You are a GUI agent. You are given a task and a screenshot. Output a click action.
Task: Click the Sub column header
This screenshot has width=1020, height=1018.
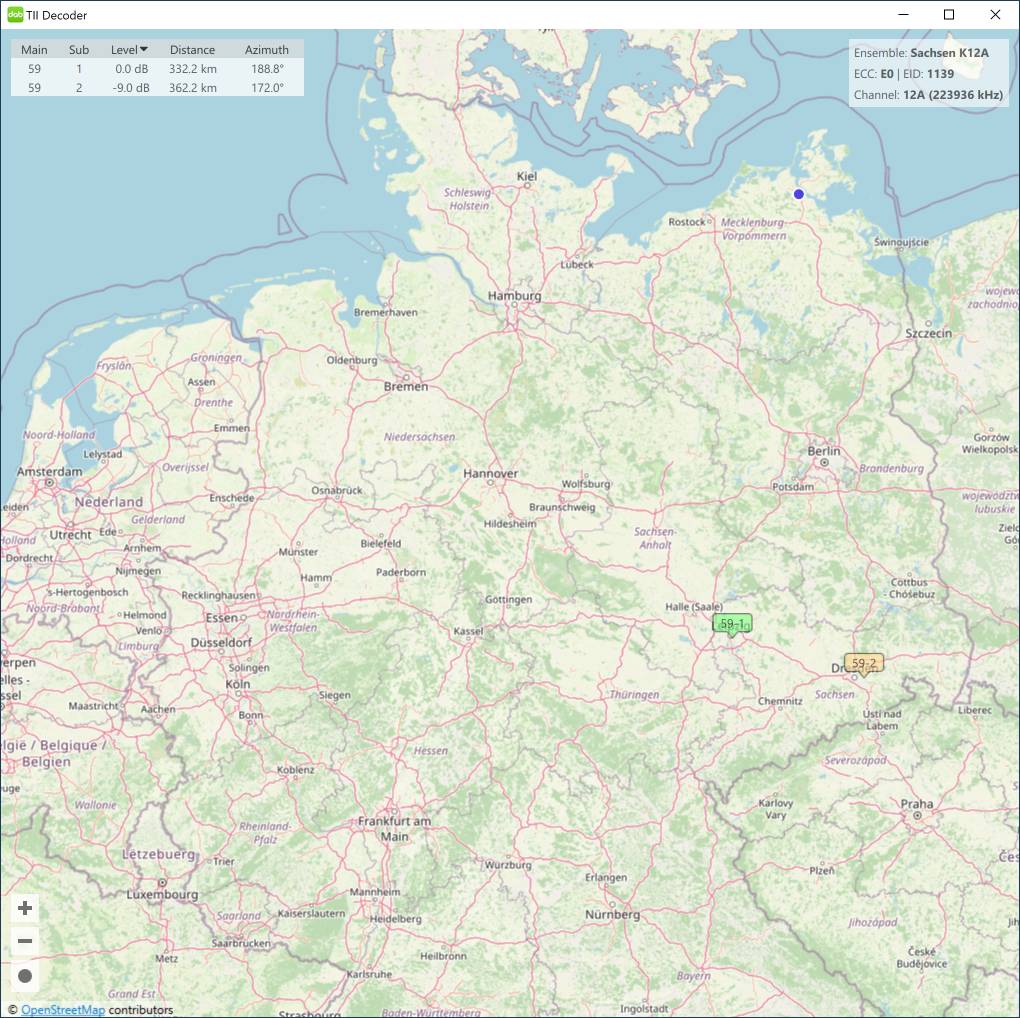tap(79, 50)
